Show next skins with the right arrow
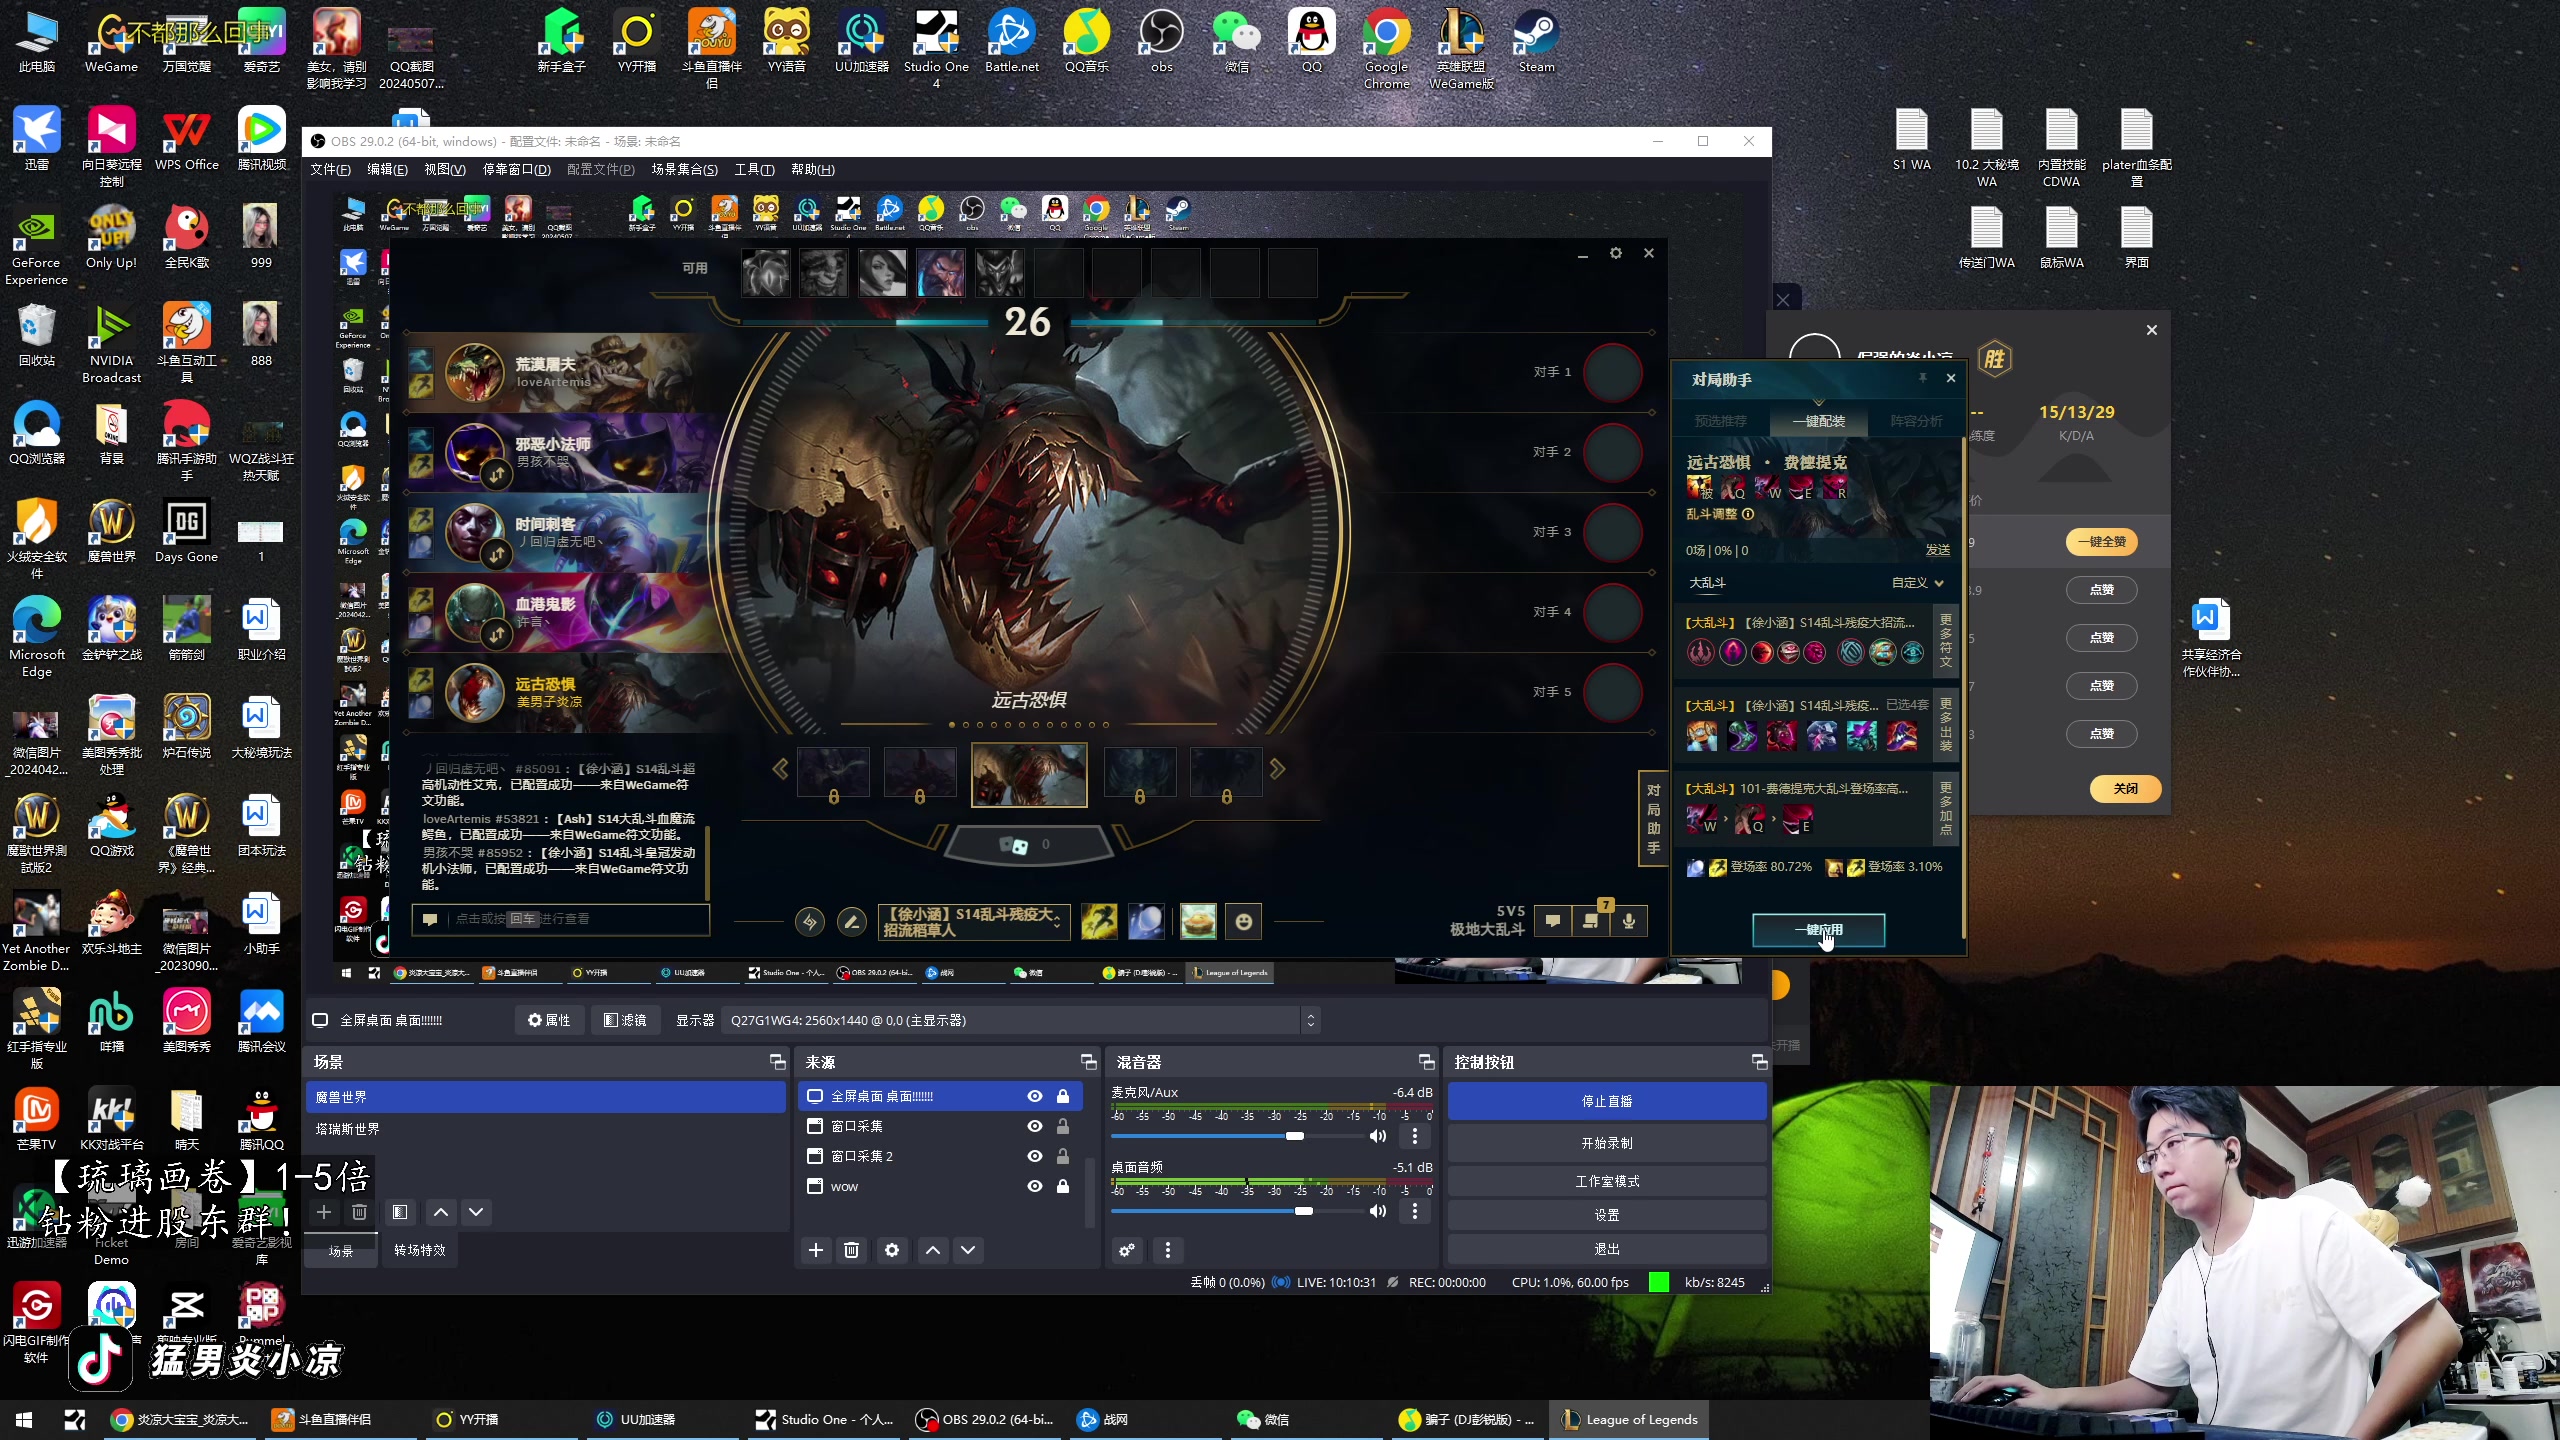Viewport: 2560px width, 1440px height. point(1277,769)
